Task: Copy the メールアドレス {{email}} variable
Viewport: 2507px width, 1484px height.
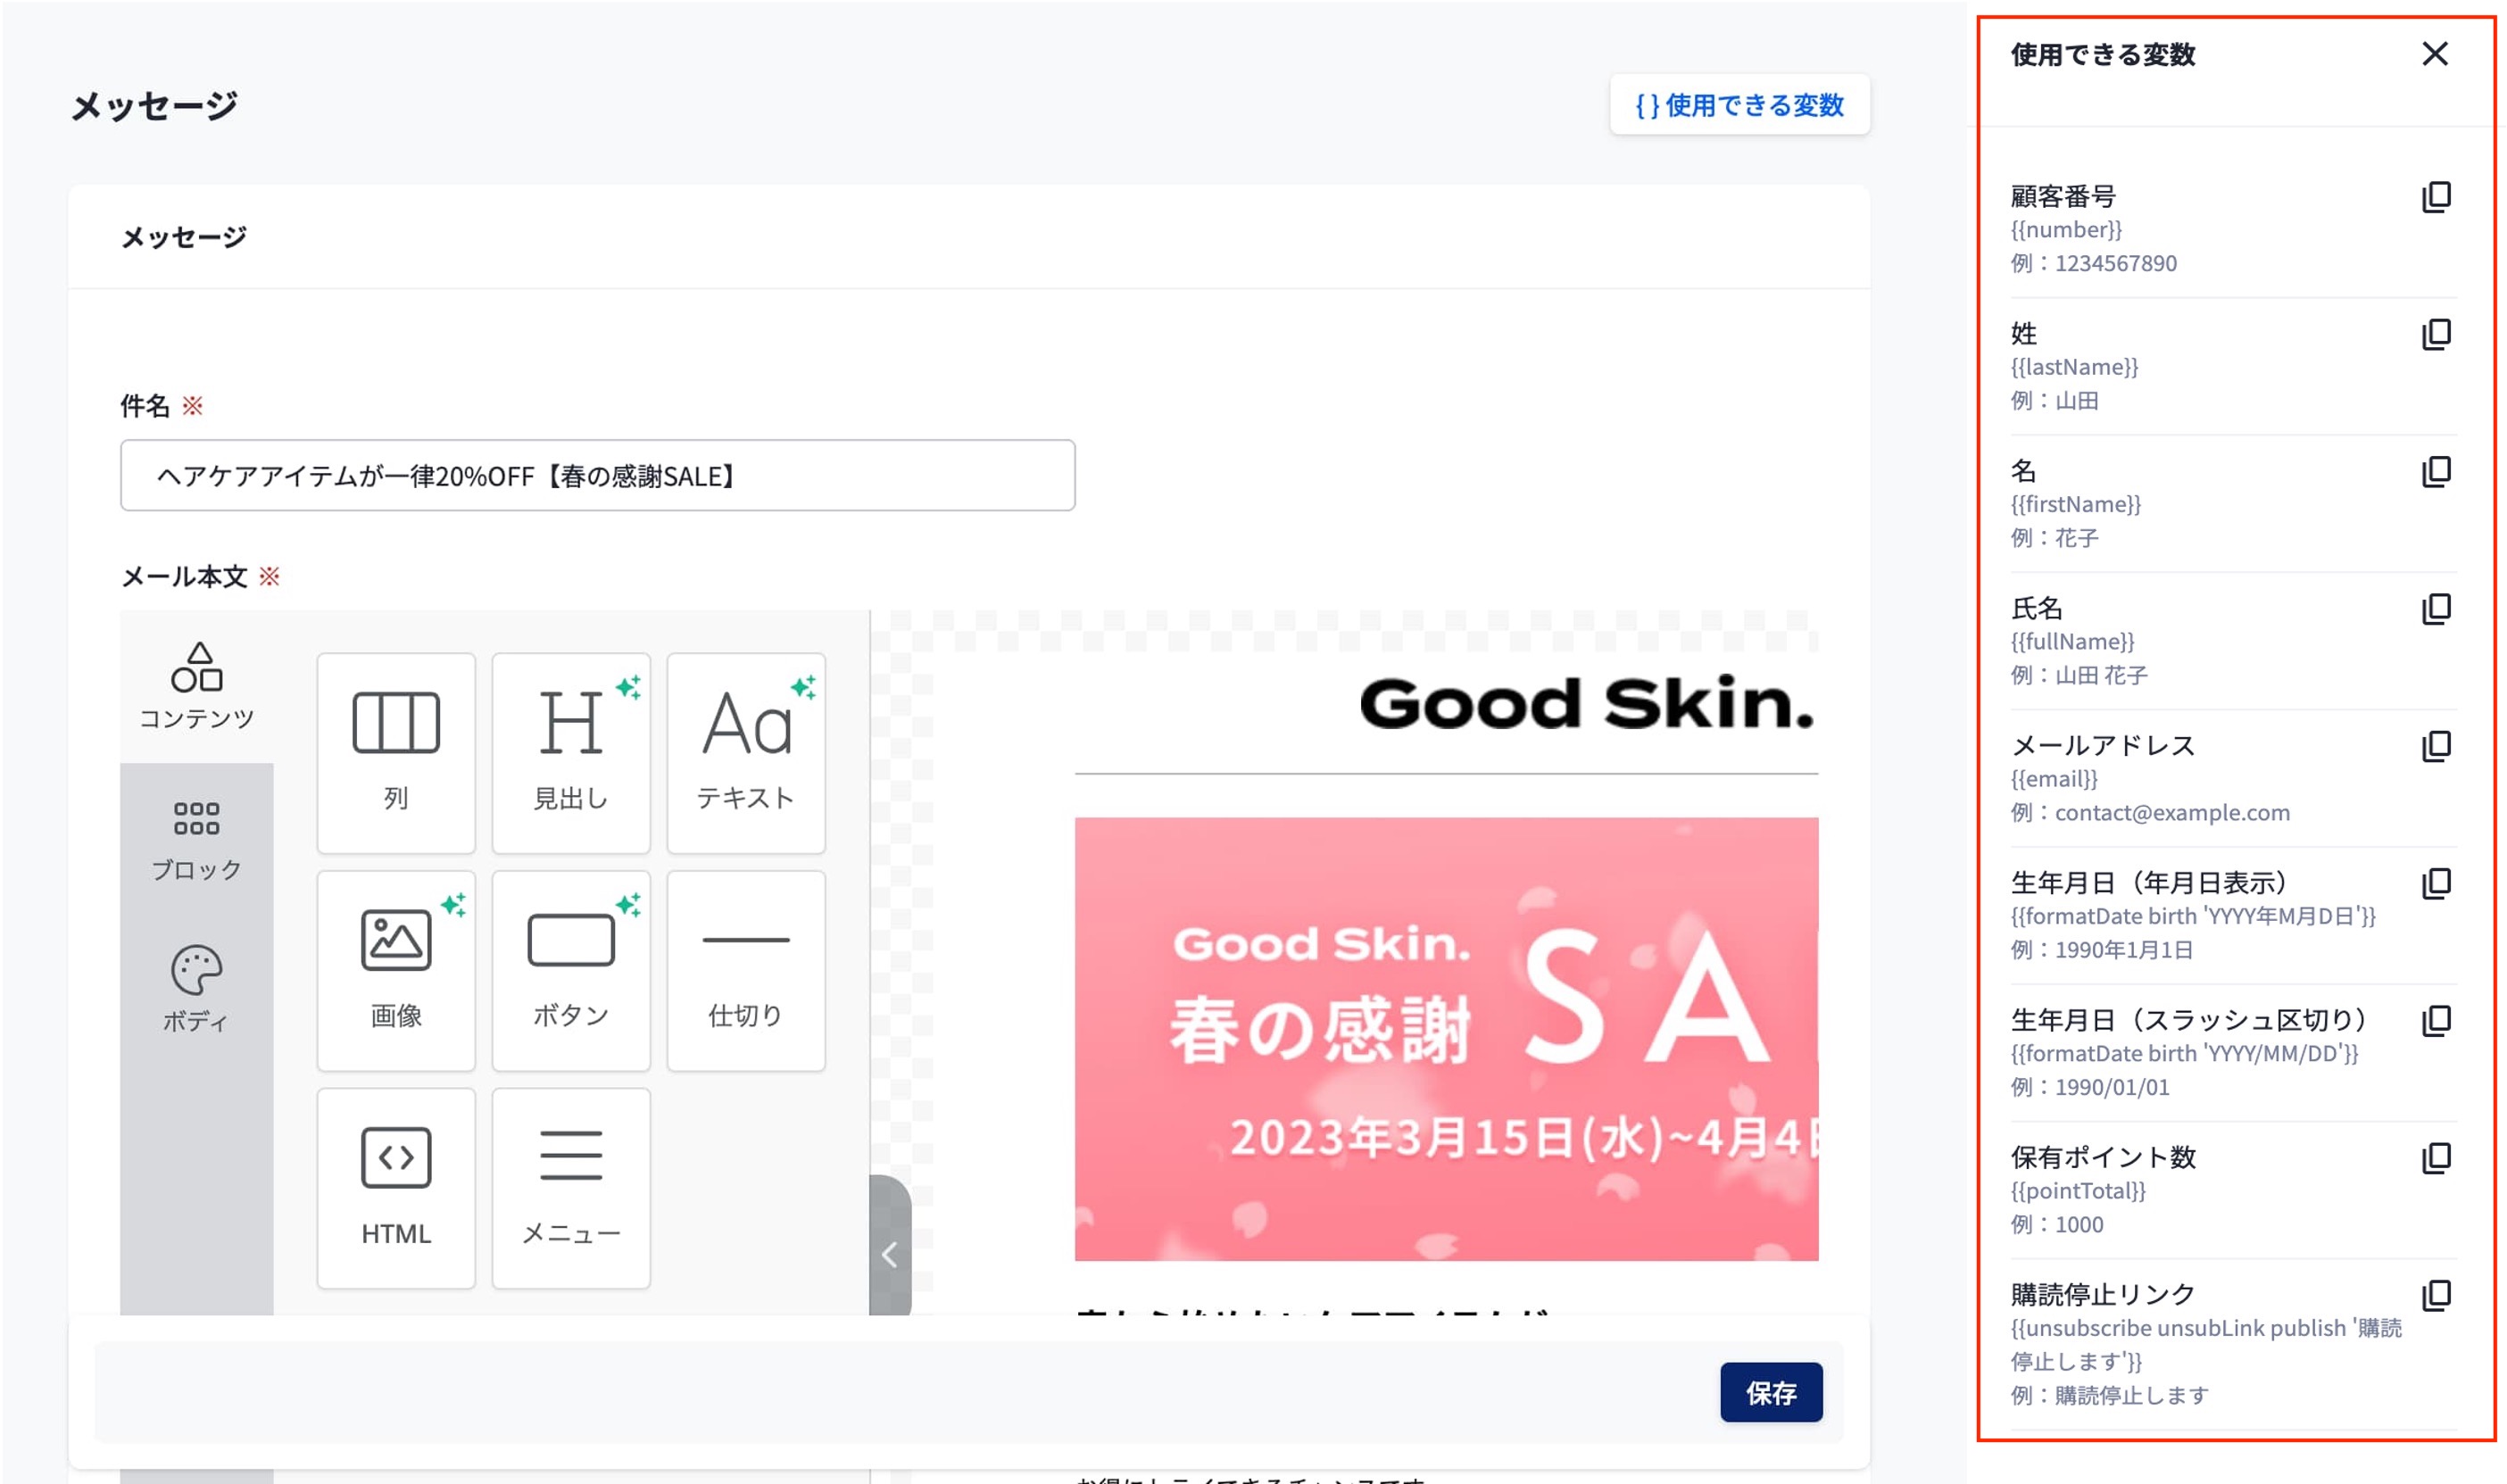Action: click(x=2436, y=746)
